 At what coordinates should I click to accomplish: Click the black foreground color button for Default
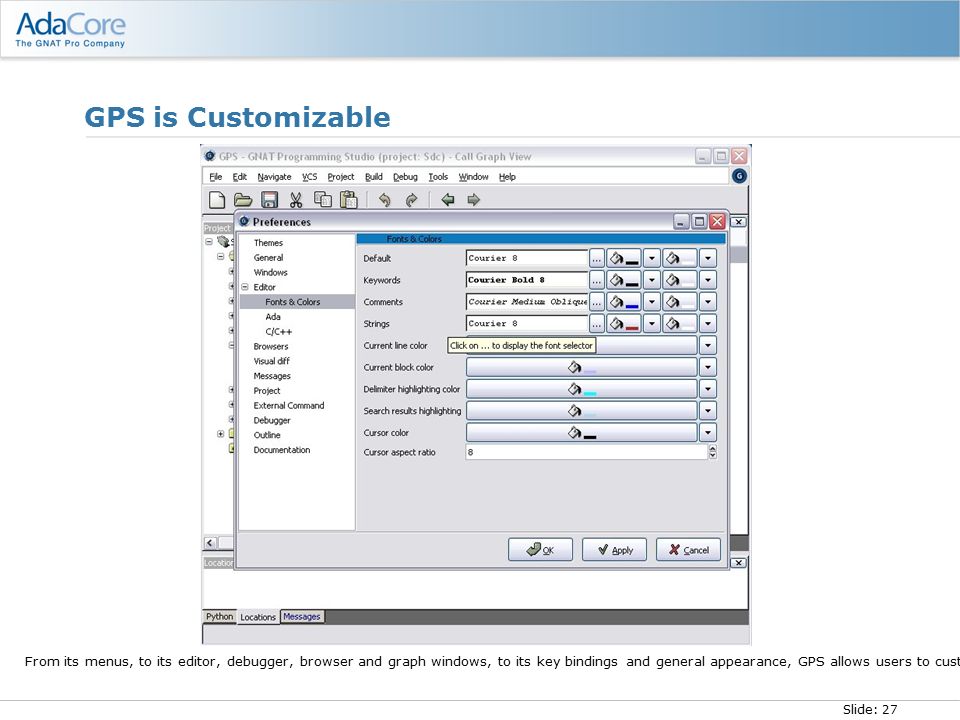point(624,258)
